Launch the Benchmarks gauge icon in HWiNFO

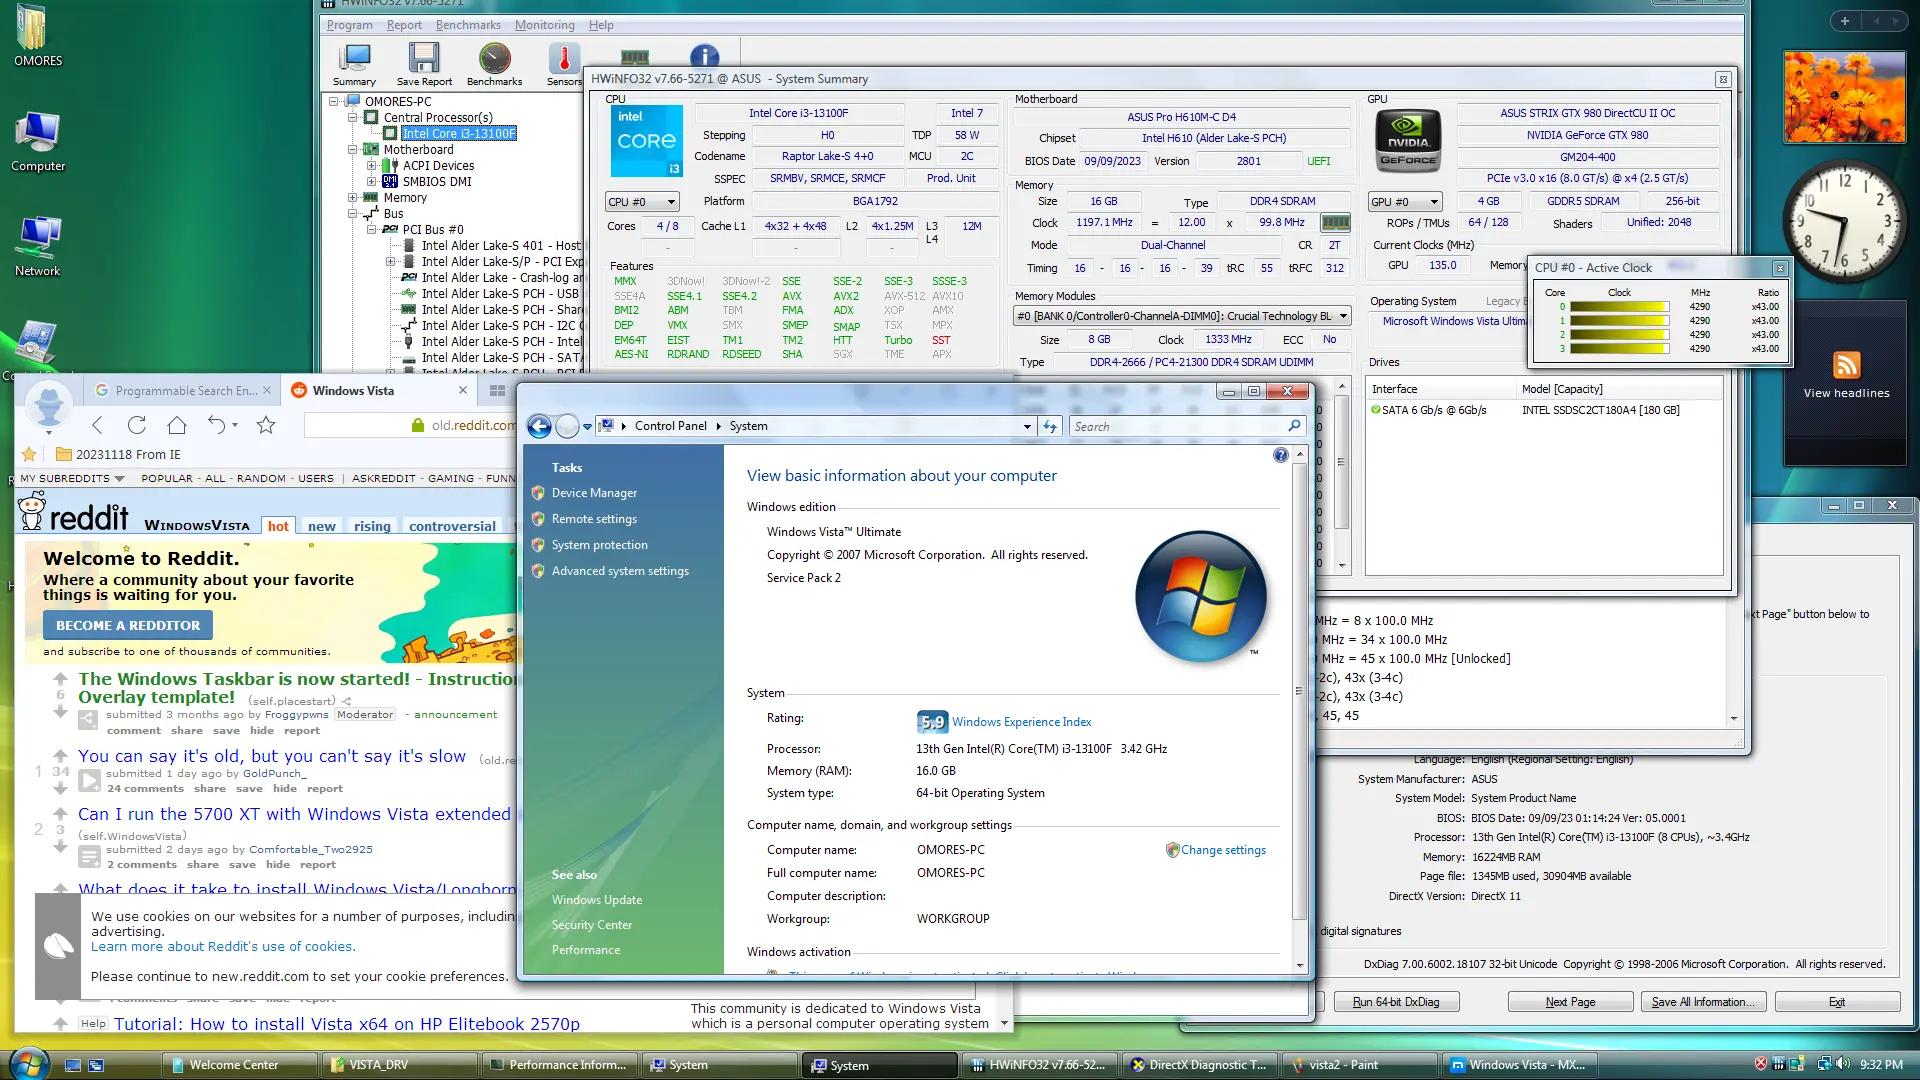(494, 65)
